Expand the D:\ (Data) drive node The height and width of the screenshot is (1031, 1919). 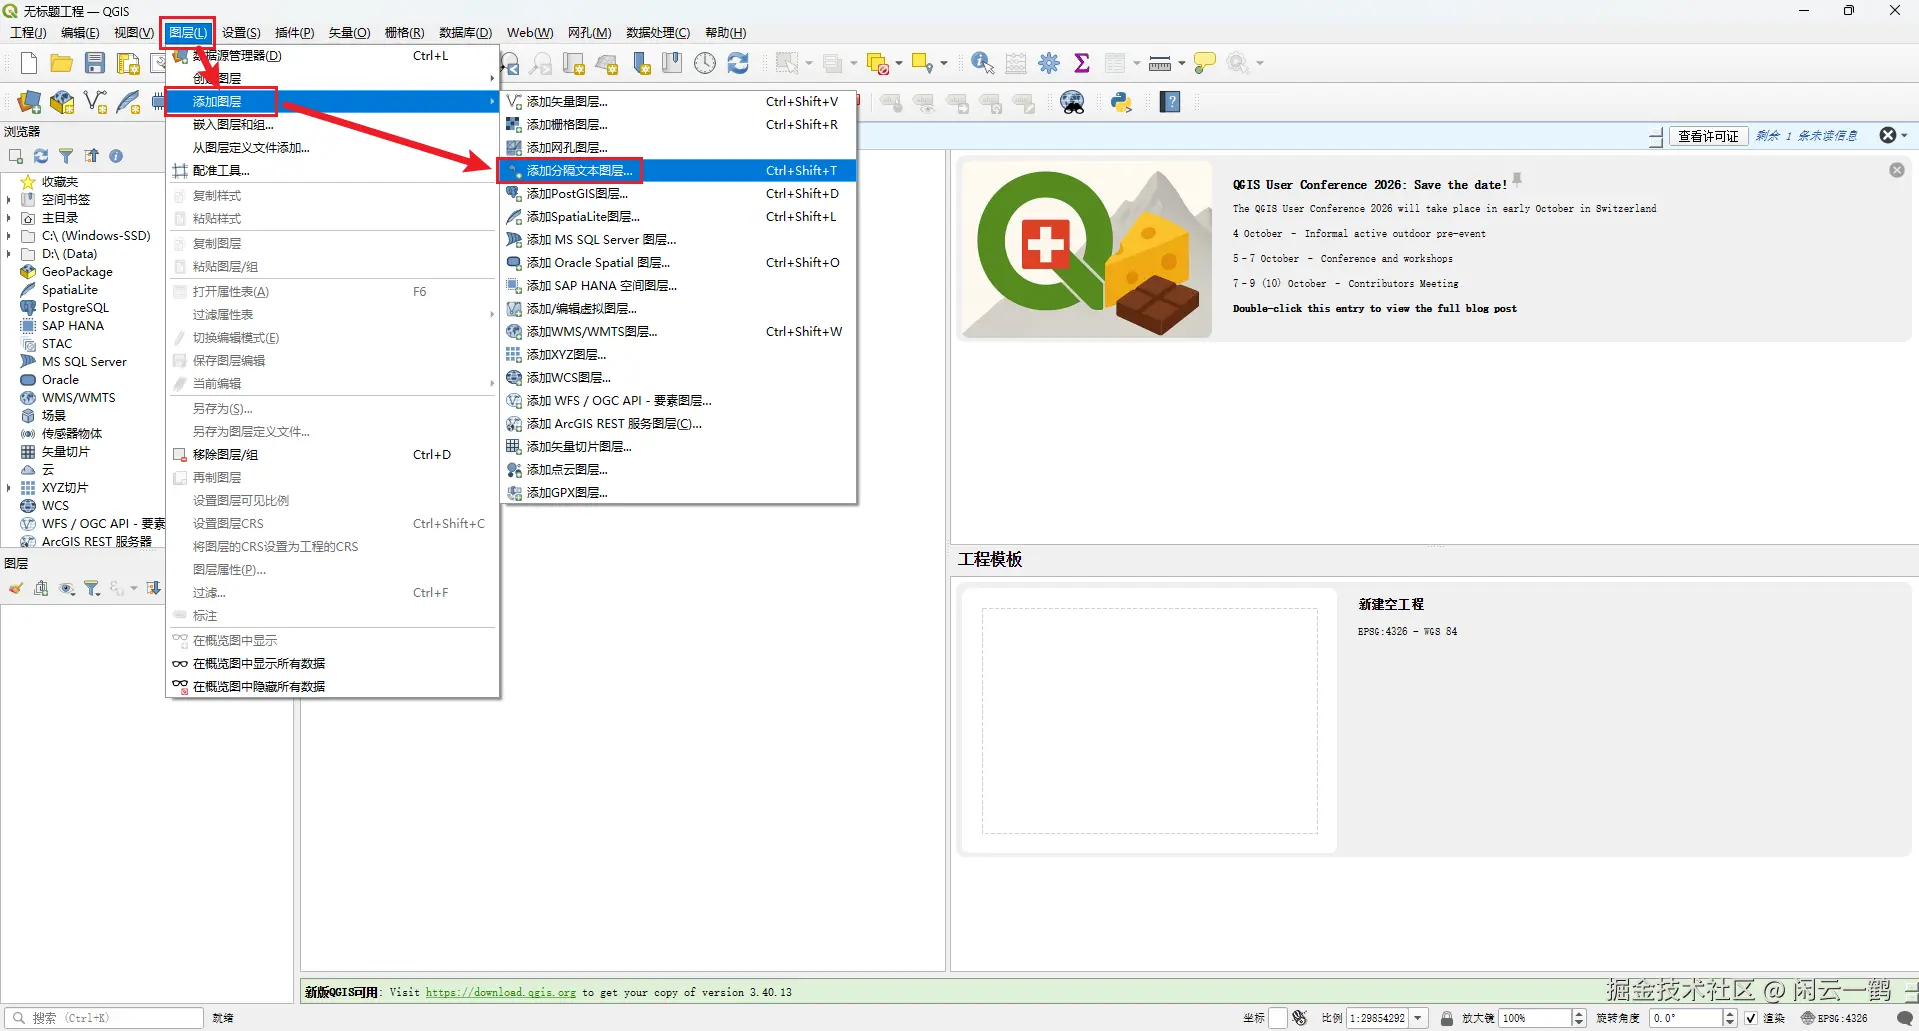9,254
